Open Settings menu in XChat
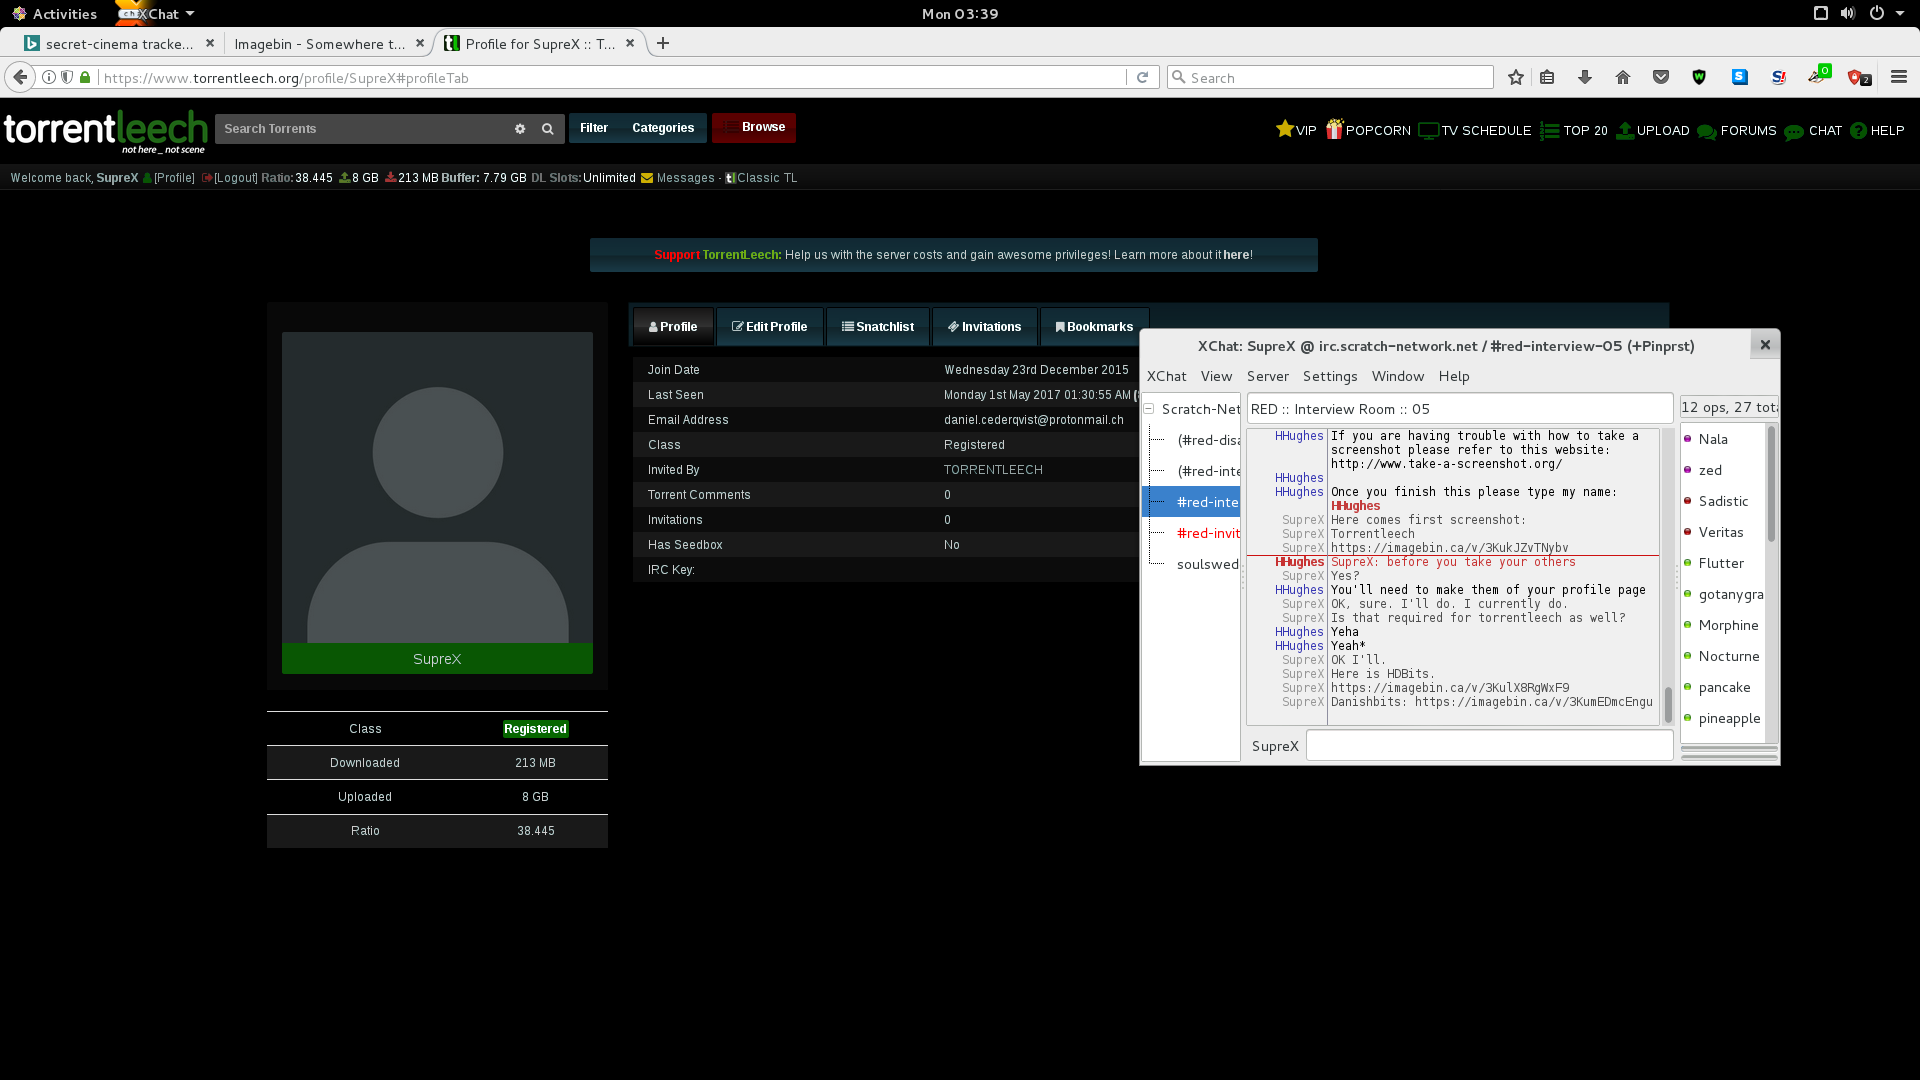 1329,376
